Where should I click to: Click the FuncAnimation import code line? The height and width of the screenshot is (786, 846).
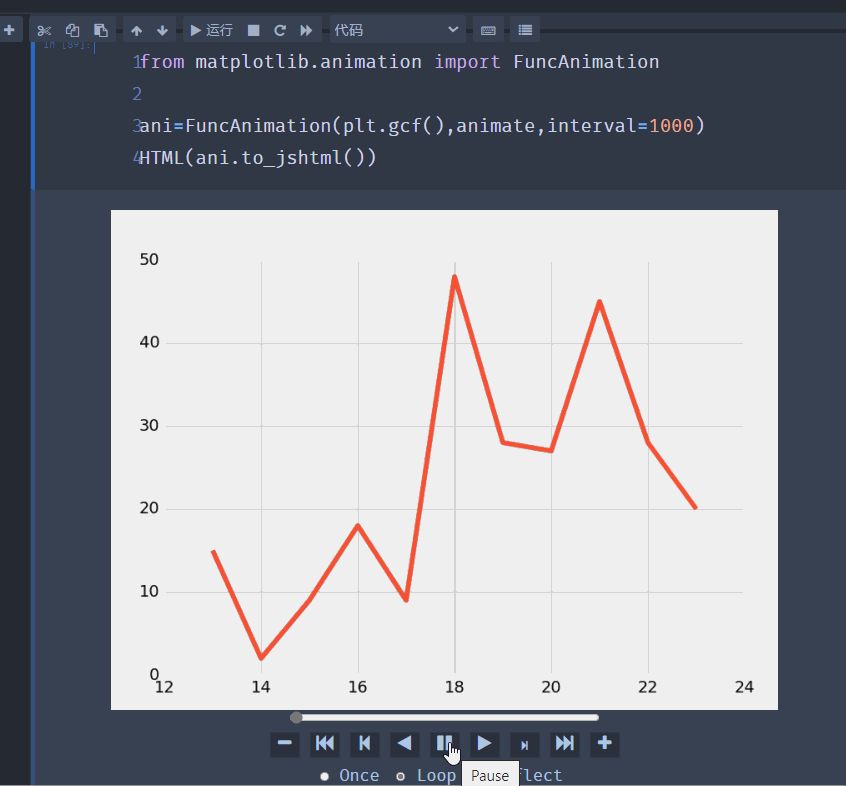[x=399, y=62]
